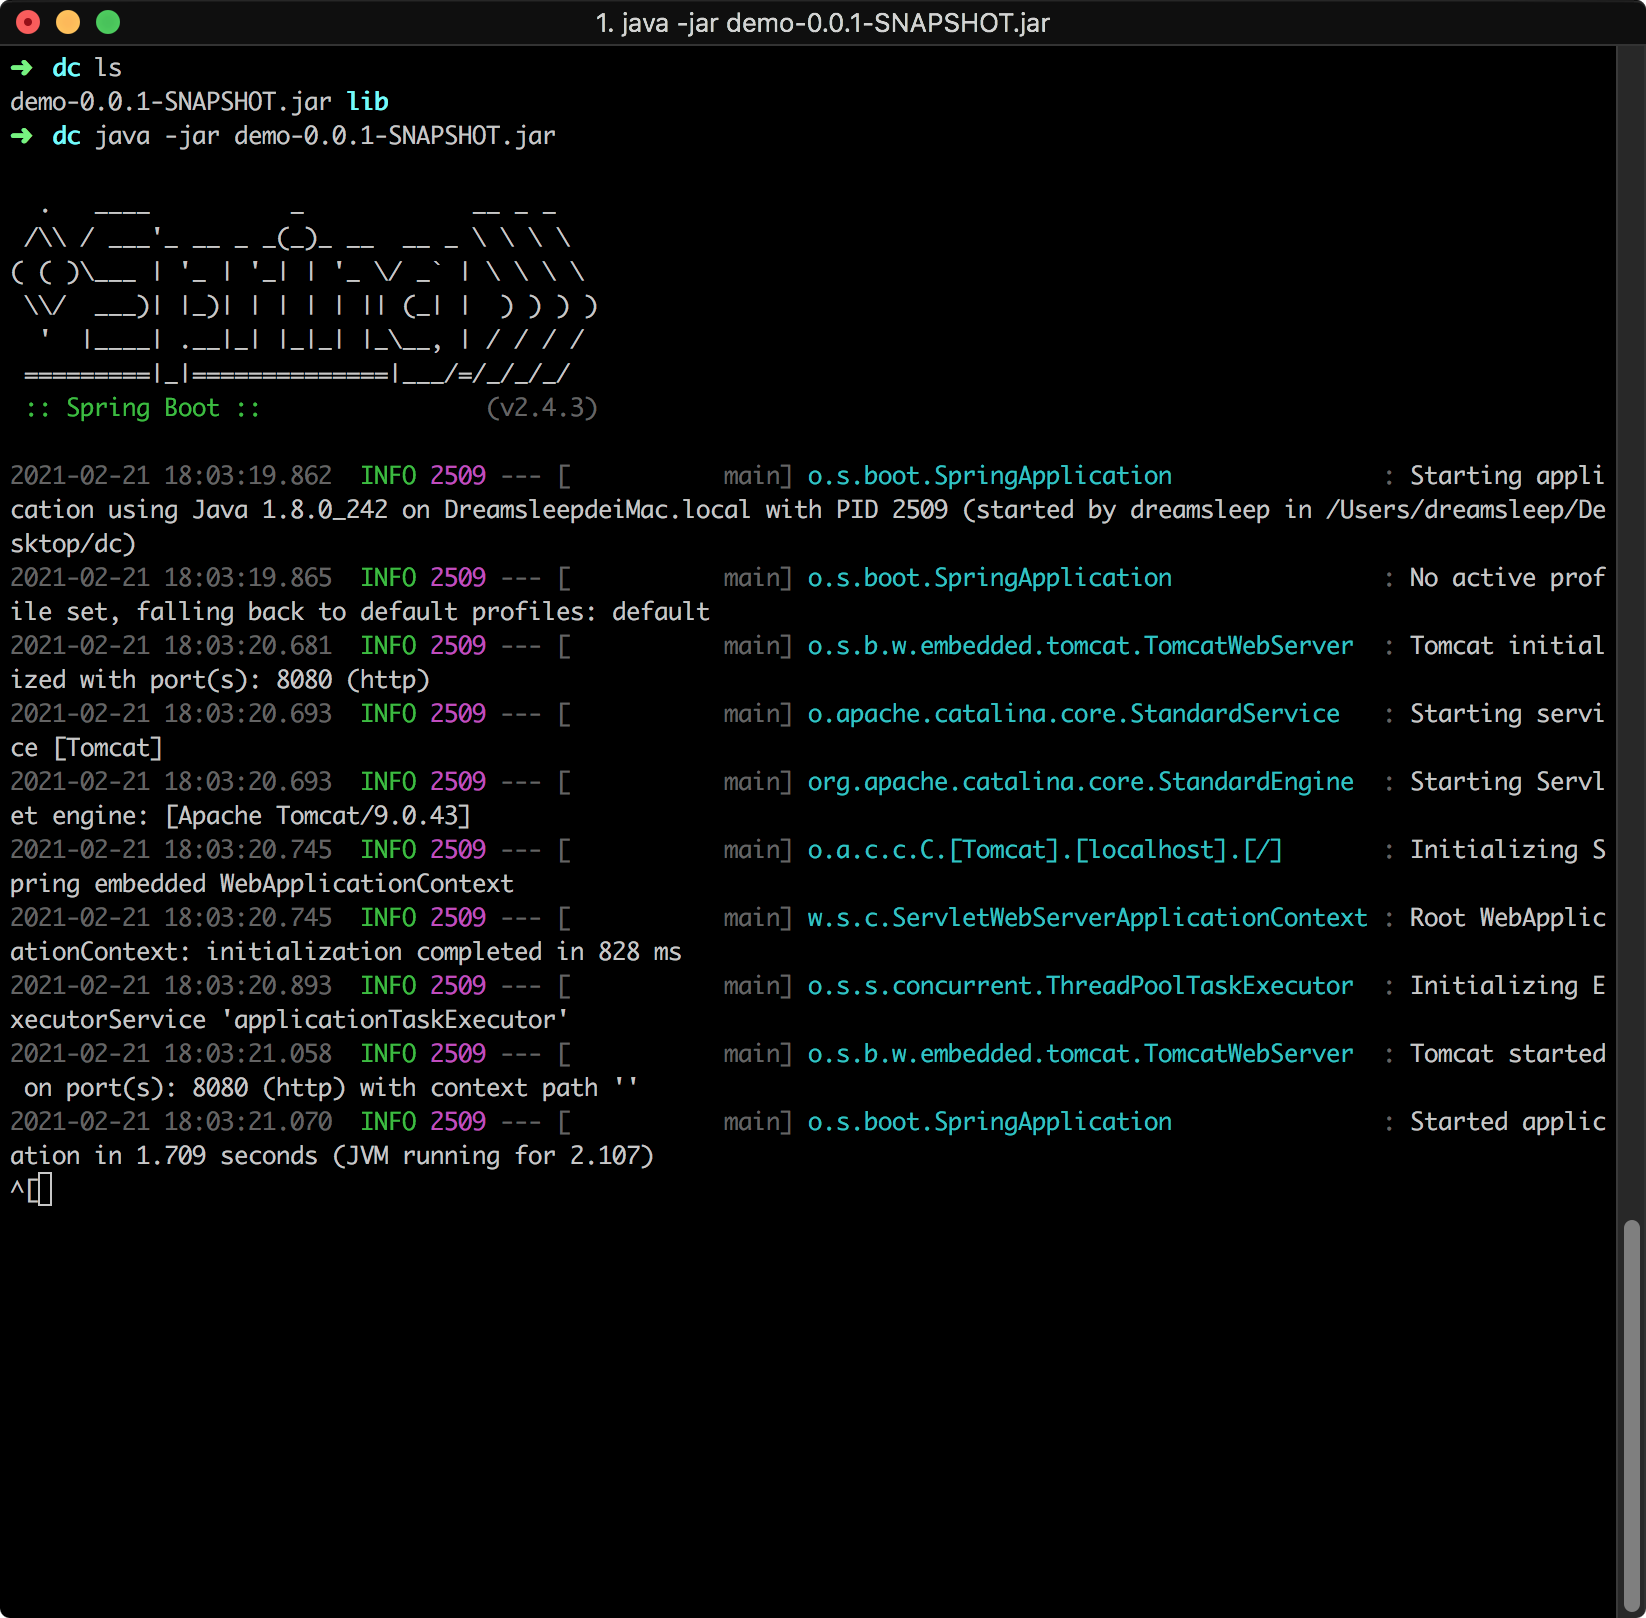Click the green prompt arrow before 'dc java'
The width and height of the screenshot is (1646, 1618).
[21, 136]
